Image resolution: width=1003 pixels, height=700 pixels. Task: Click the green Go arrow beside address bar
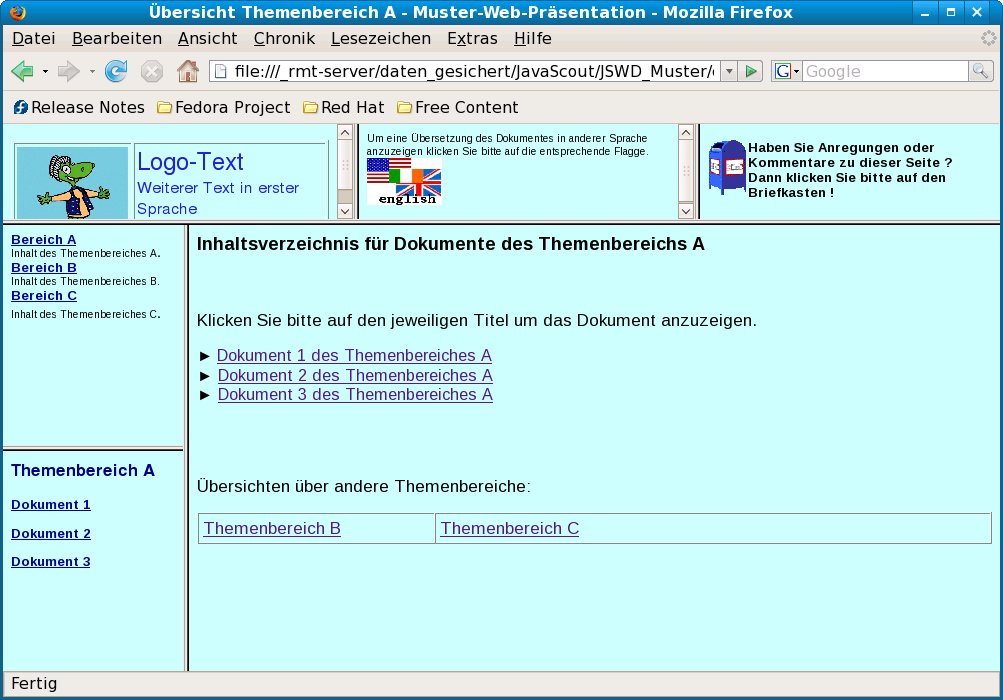(752, 72)
